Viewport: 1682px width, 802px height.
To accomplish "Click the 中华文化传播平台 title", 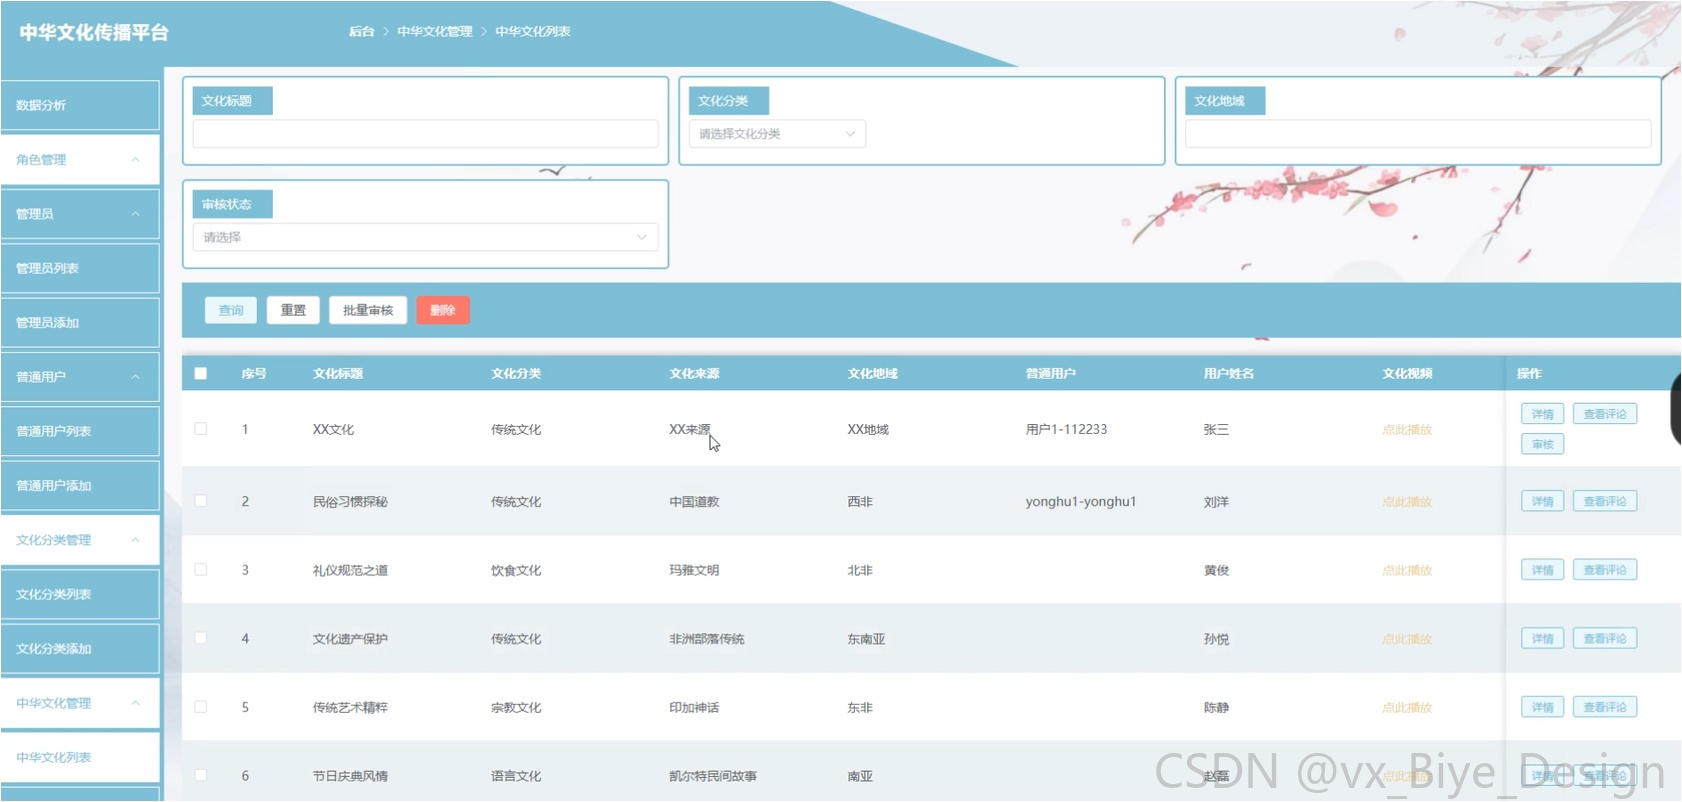I will [x=94, y=32].
